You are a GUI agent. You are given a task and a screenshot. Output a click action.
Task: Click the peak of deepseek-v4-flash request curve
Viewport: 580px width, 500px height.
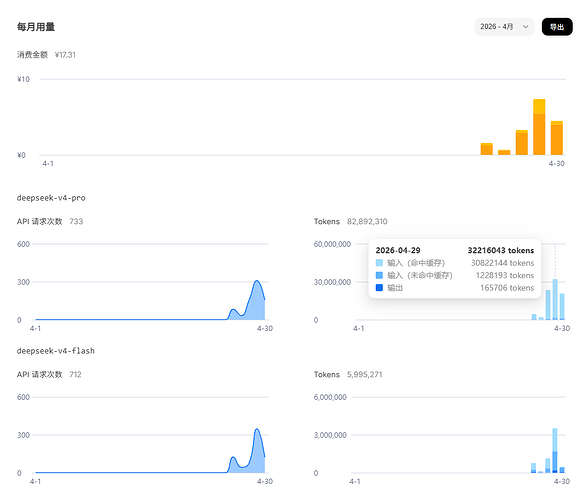tap(257, 429)
